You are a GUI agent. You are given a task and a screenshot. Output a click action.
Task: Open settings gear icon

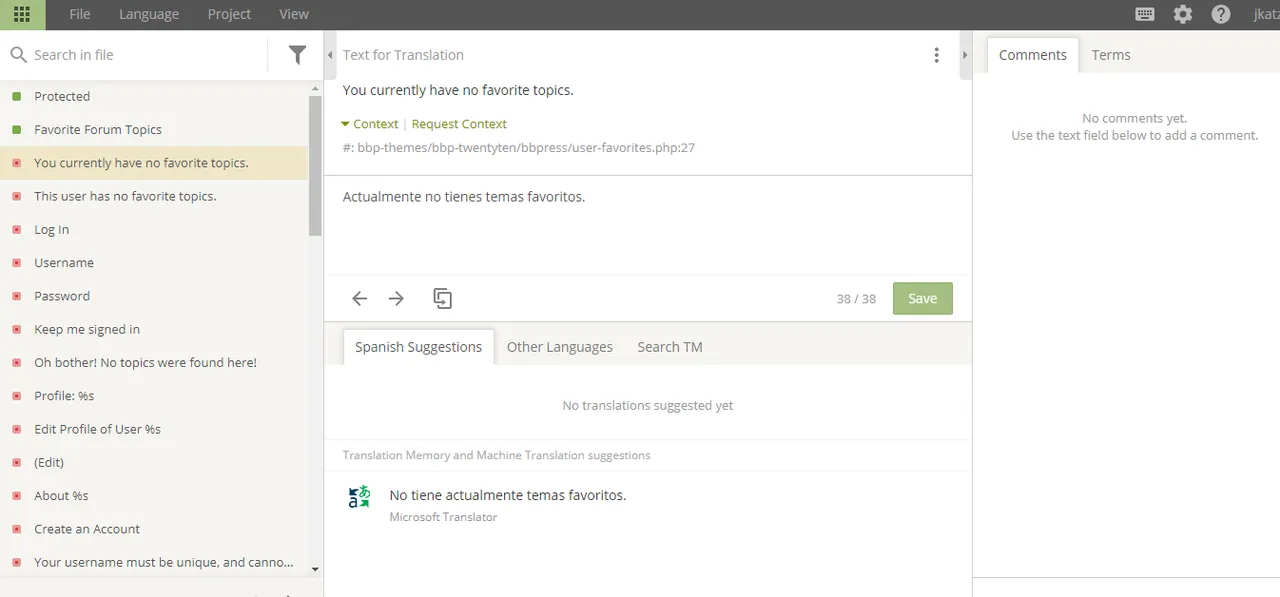pyautogui.click(x=1183, y=14)
